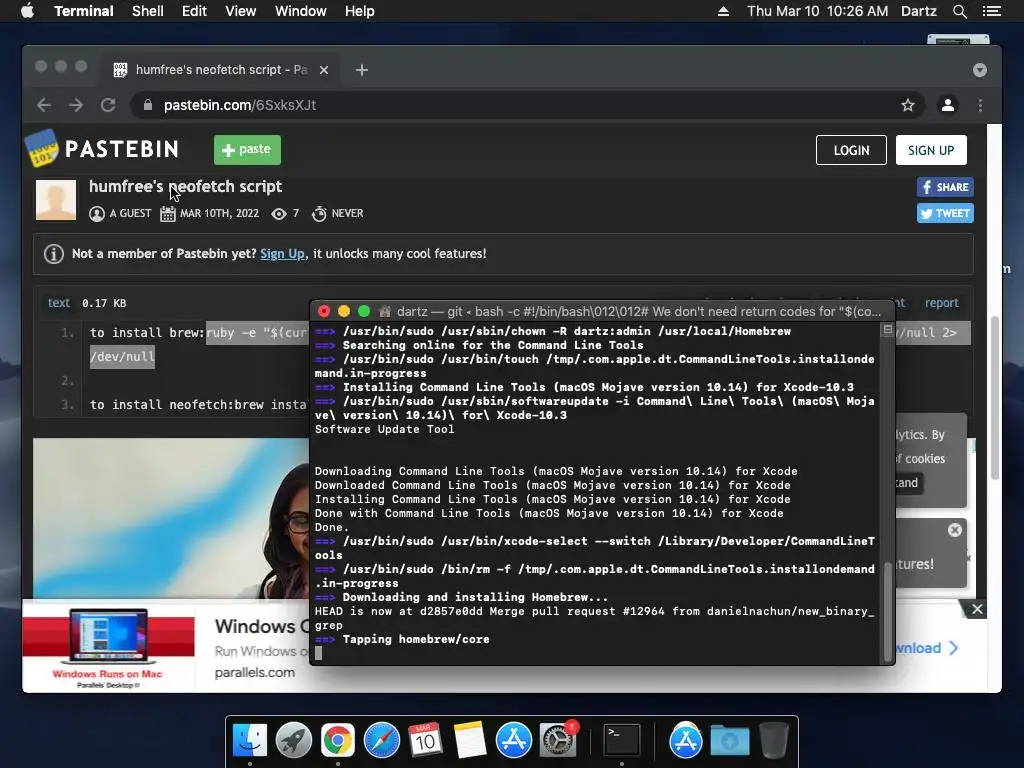Click the SIGN UP button

pos(931,150)
